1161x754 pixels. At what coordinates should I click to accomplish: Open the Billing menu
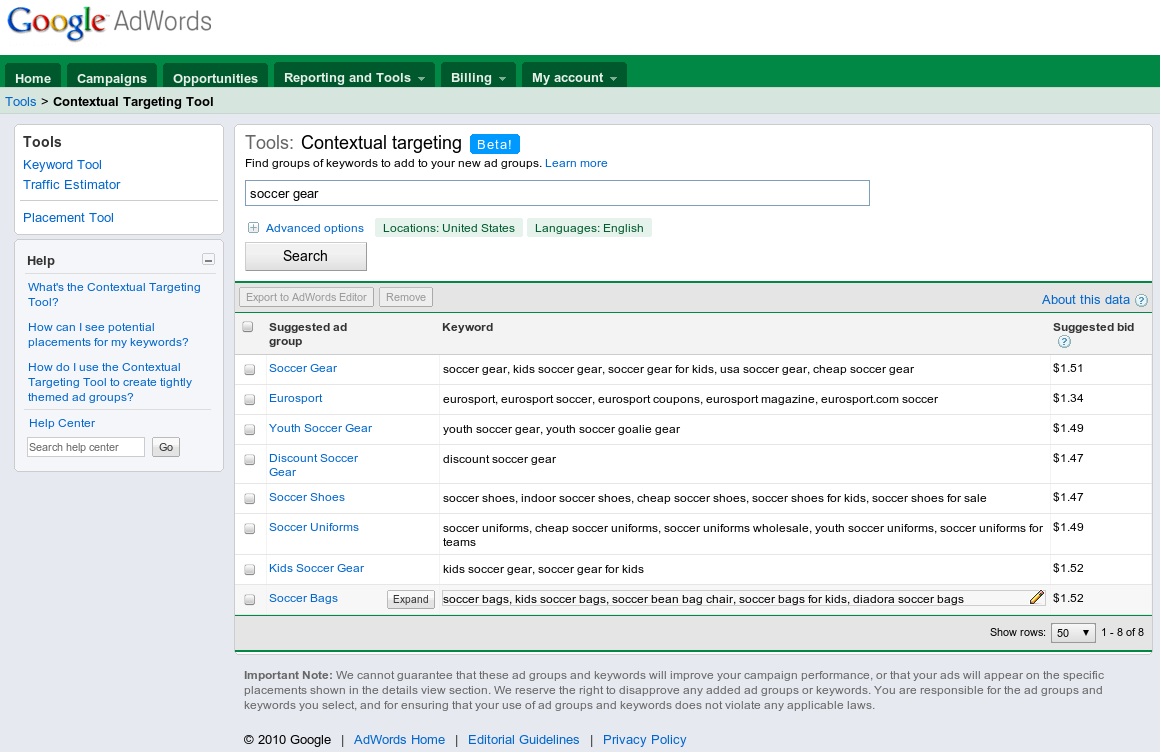coord(478,77)
